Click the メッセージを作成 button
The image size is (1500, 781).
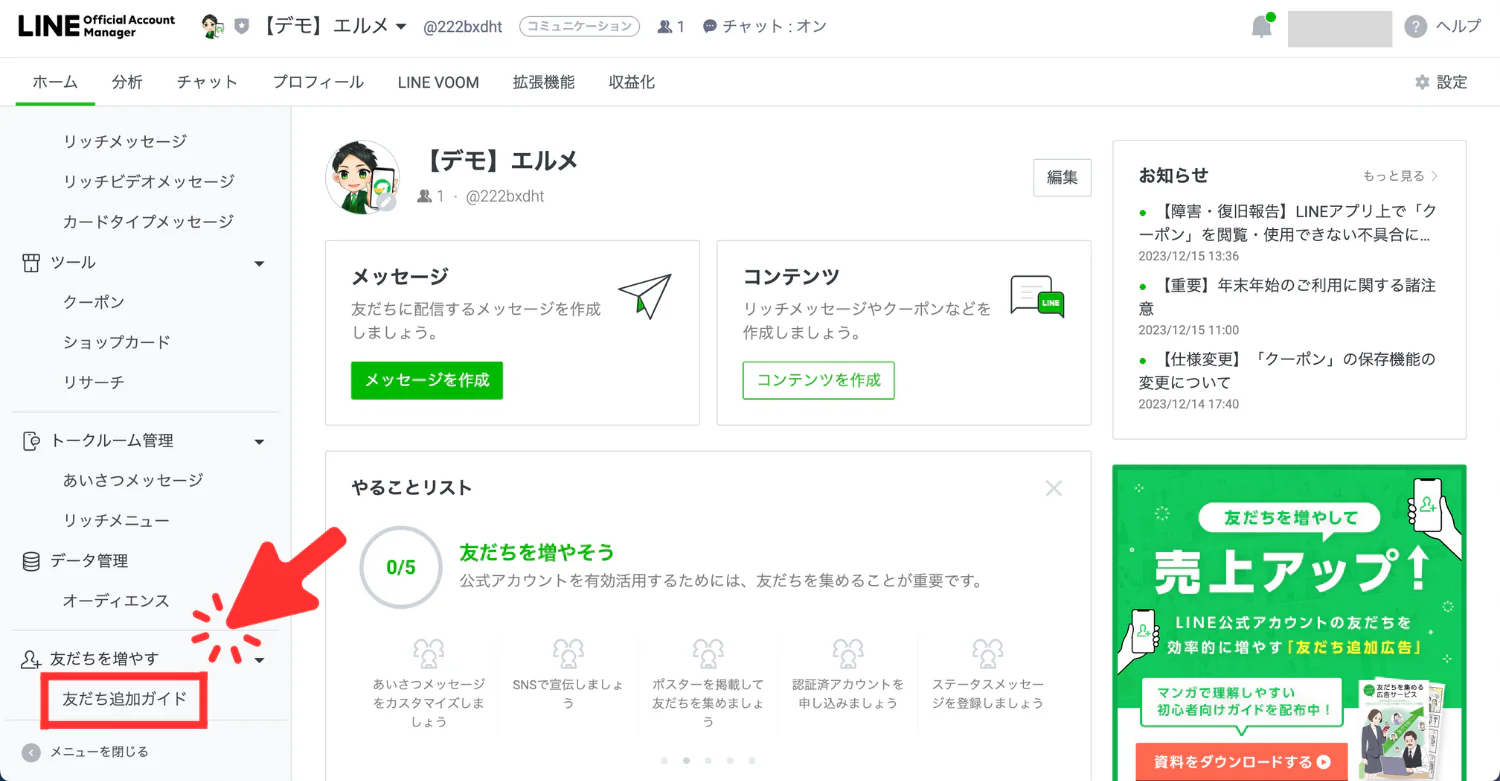tap(427, 381)
